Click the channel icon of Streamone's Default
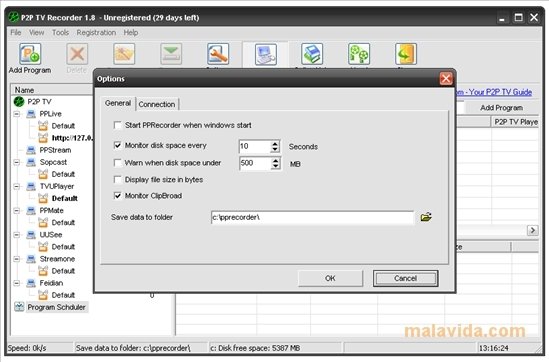The width and height of the screenshot is (549, 362). click(x=43, y=271)
